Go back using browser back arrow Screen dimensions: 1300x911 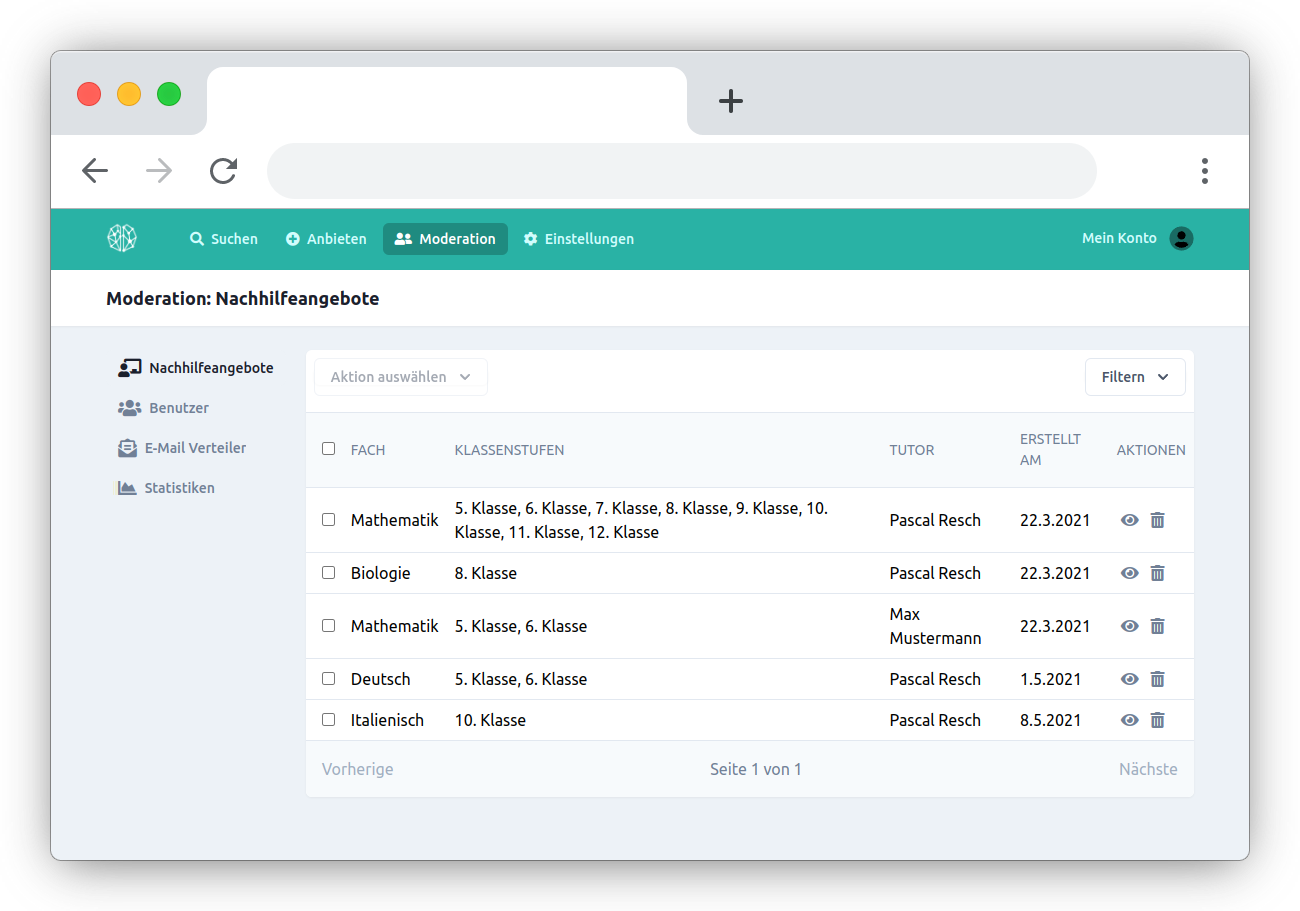click(95, 171)
